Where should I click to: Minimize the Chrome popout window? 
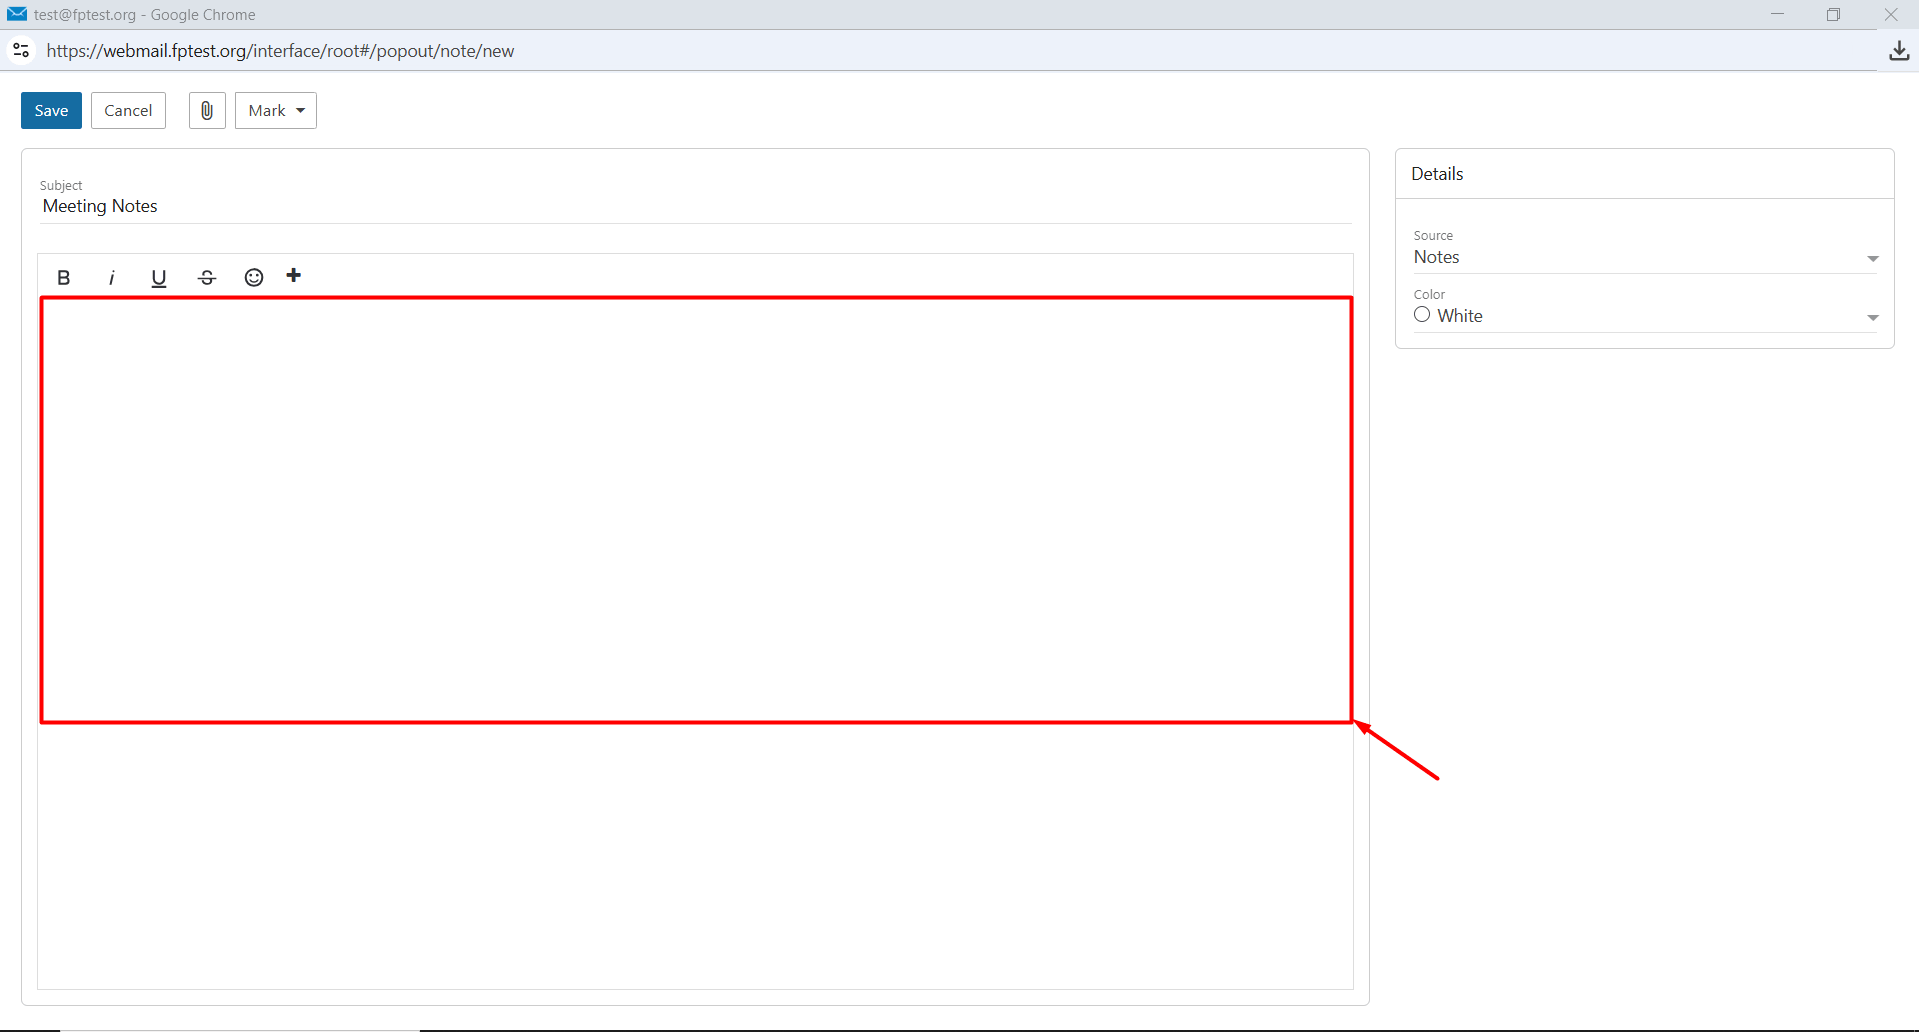click(x=1777, y=14)
